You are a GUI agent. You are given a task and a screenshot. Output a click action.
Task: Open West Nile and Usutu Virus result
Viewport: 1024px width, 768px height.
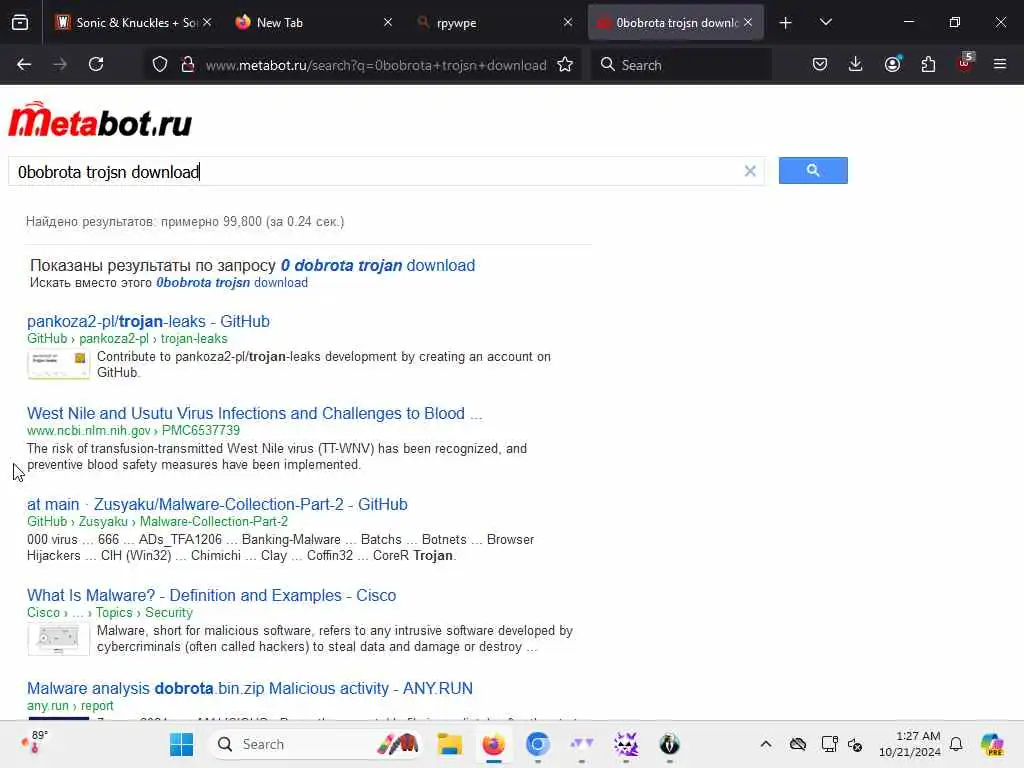click(x=254, y=413)
